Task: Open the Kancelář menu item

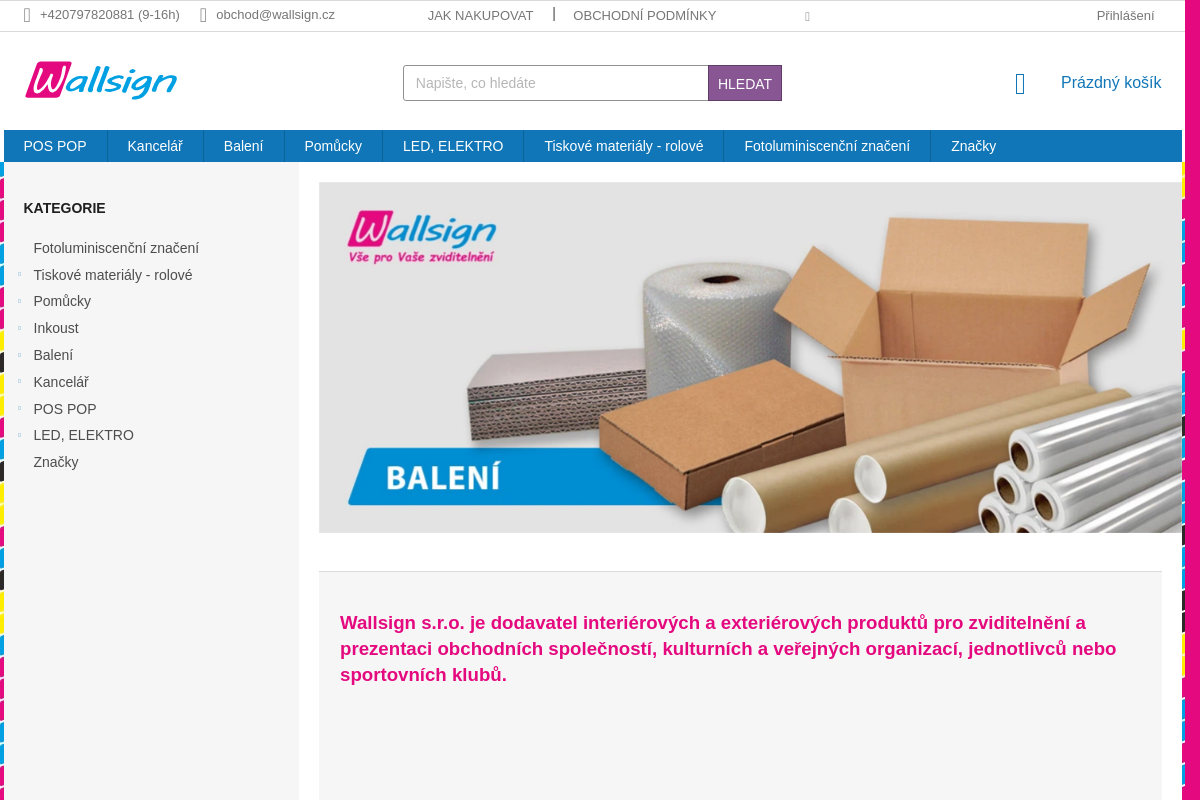Action: tap(155, 146)
